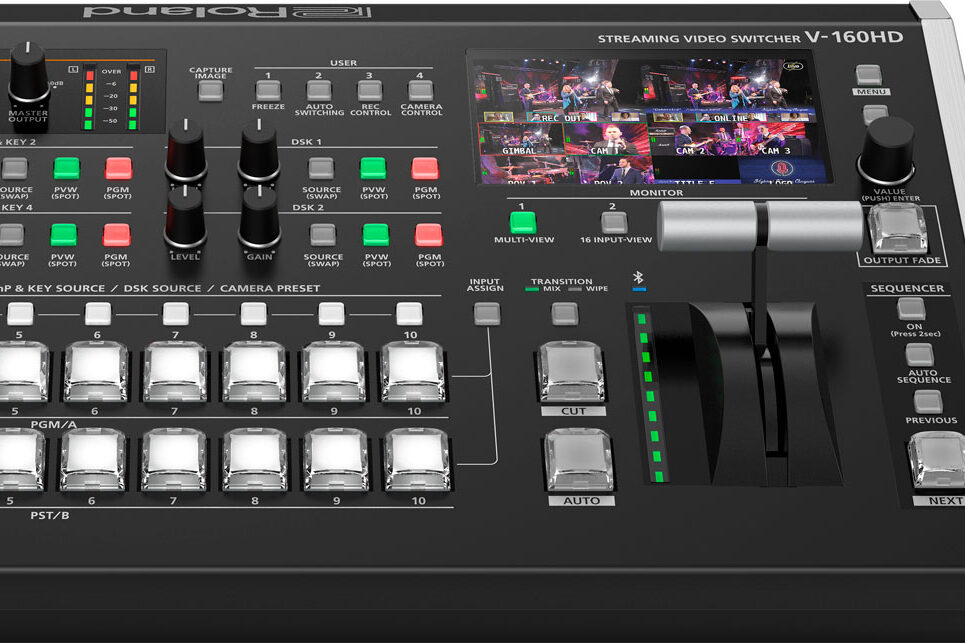Click small key source button 5
The width and height of the screenshot is (965, 643).
[20, 314]
